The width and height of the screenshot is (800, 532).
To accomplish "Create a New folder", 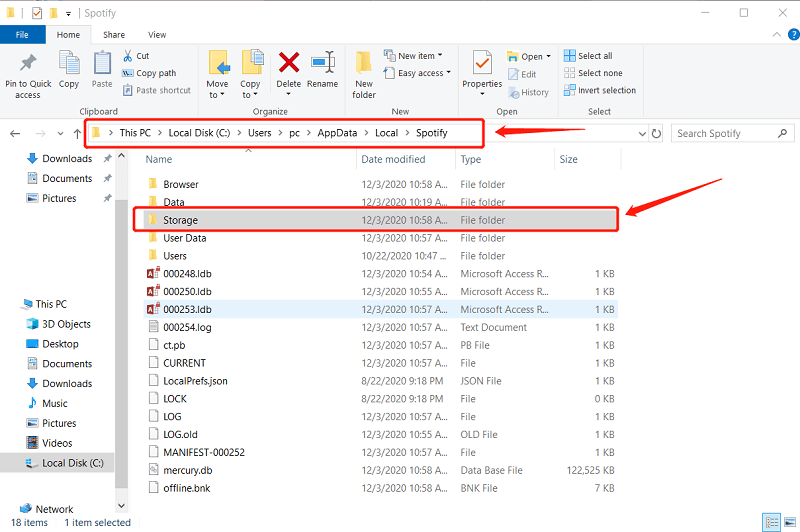I will (364, 74).
